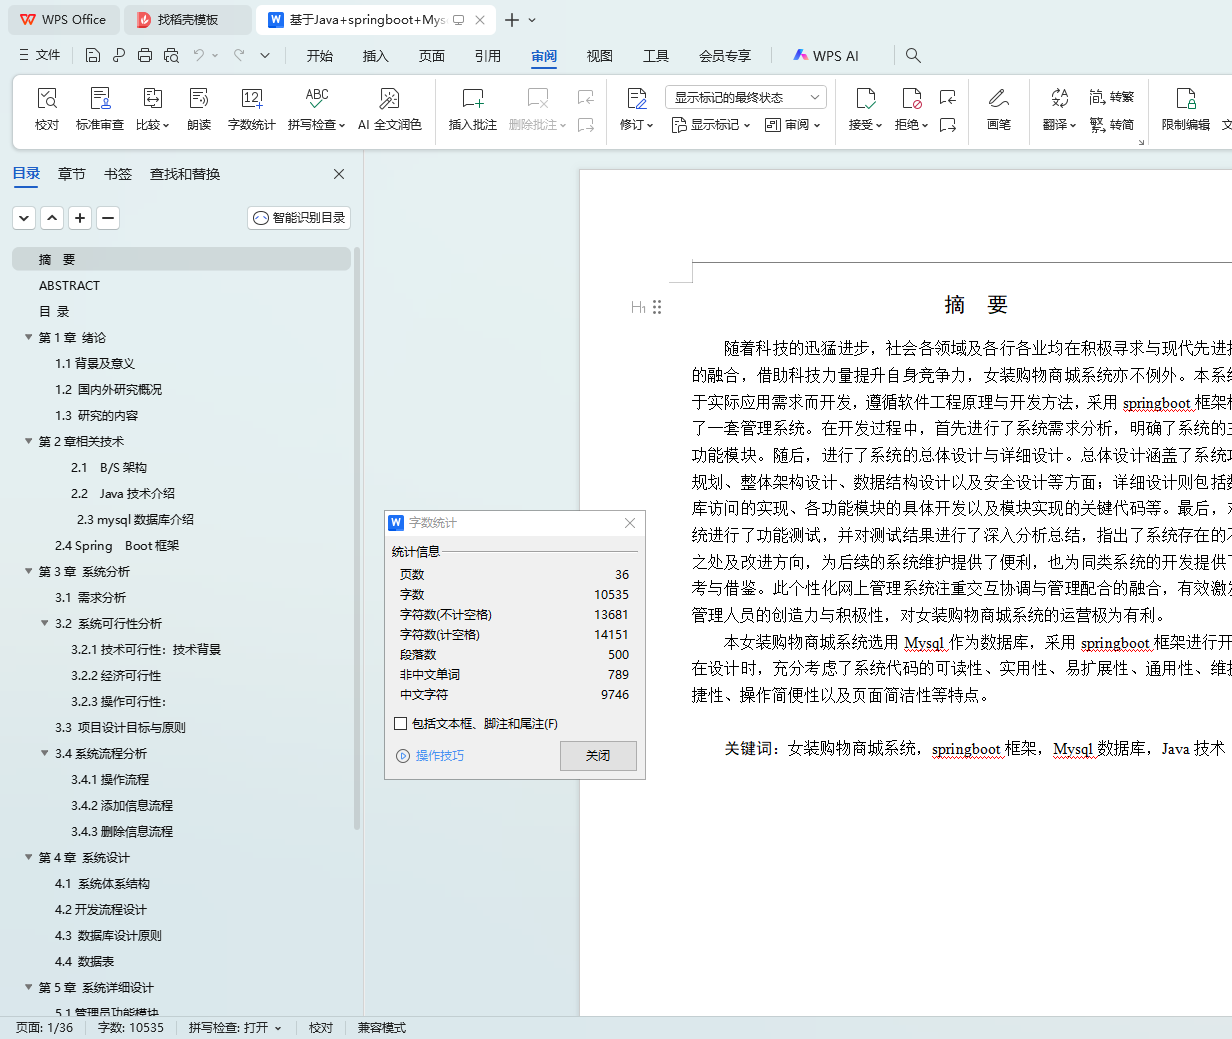
Task: Click heading handle beside 摘 要
Action: click(657, 307)
